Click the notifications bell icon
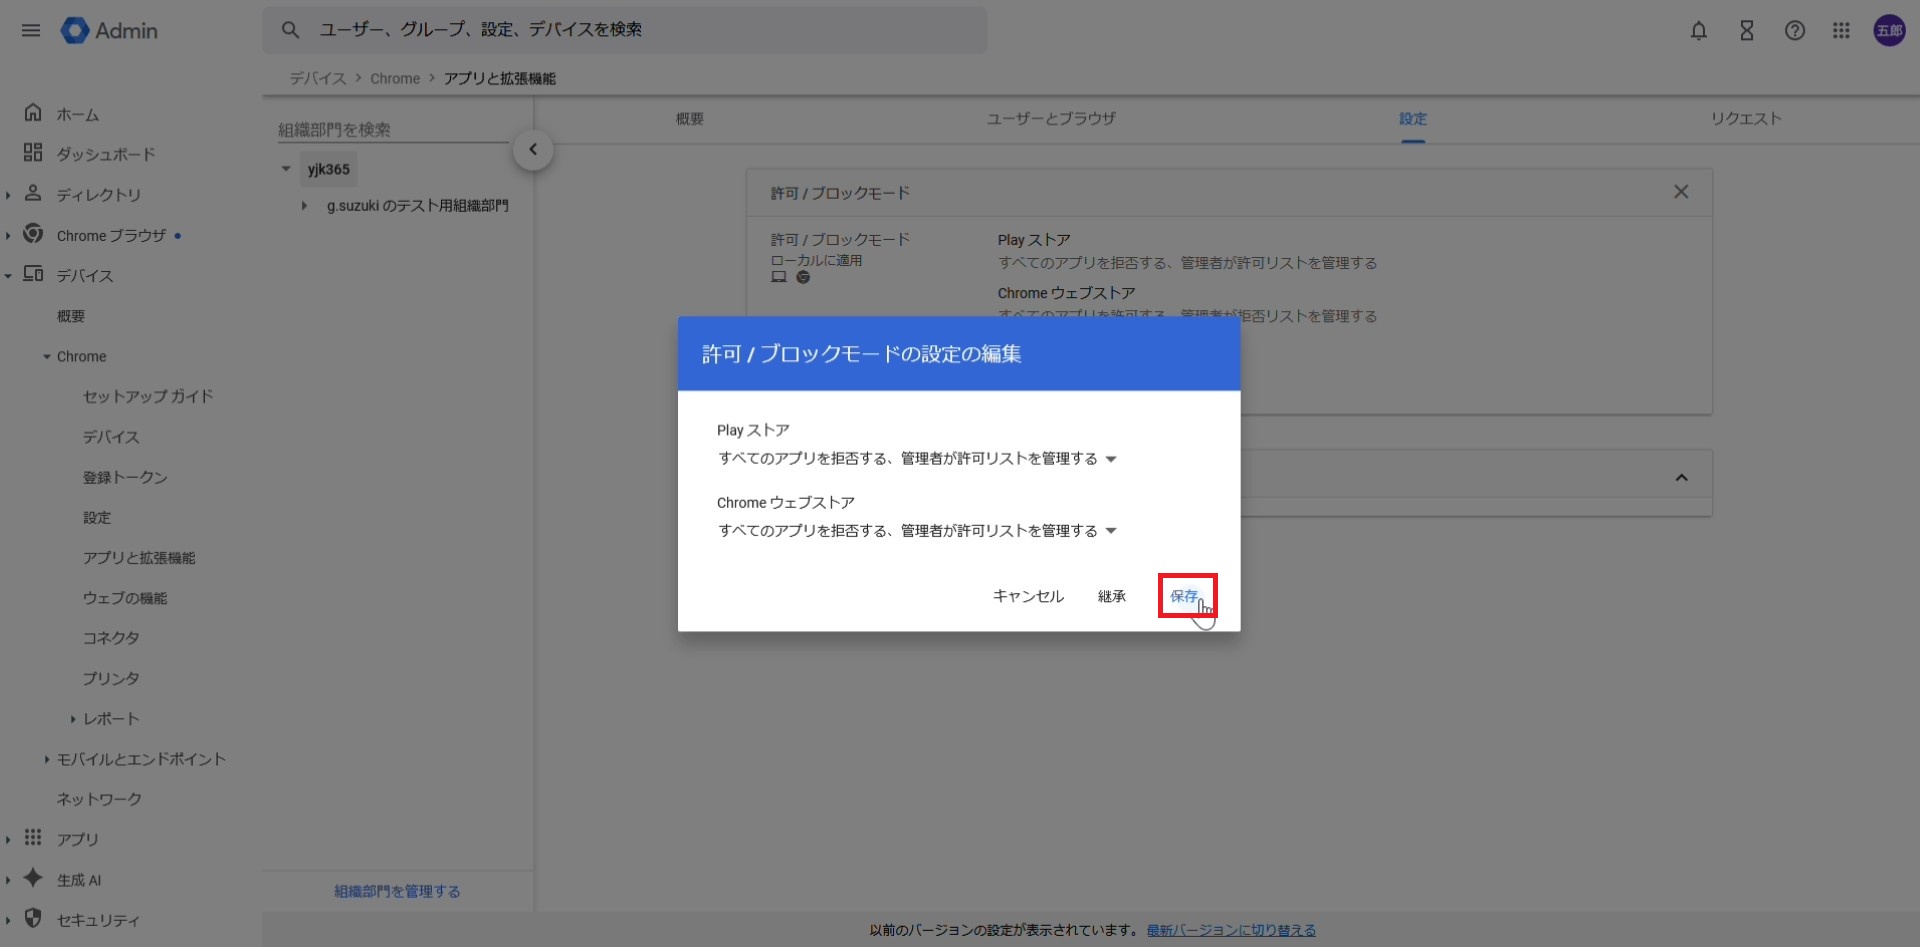Viewport: 1920px width, 947px height. click(1698, 31)
